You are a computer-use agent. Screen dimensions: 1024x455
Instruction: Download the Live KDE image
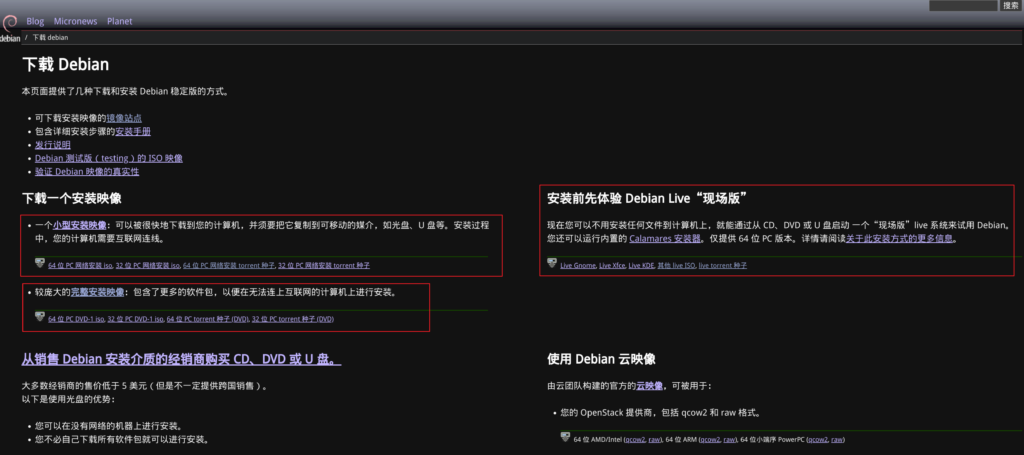point(641,266)
